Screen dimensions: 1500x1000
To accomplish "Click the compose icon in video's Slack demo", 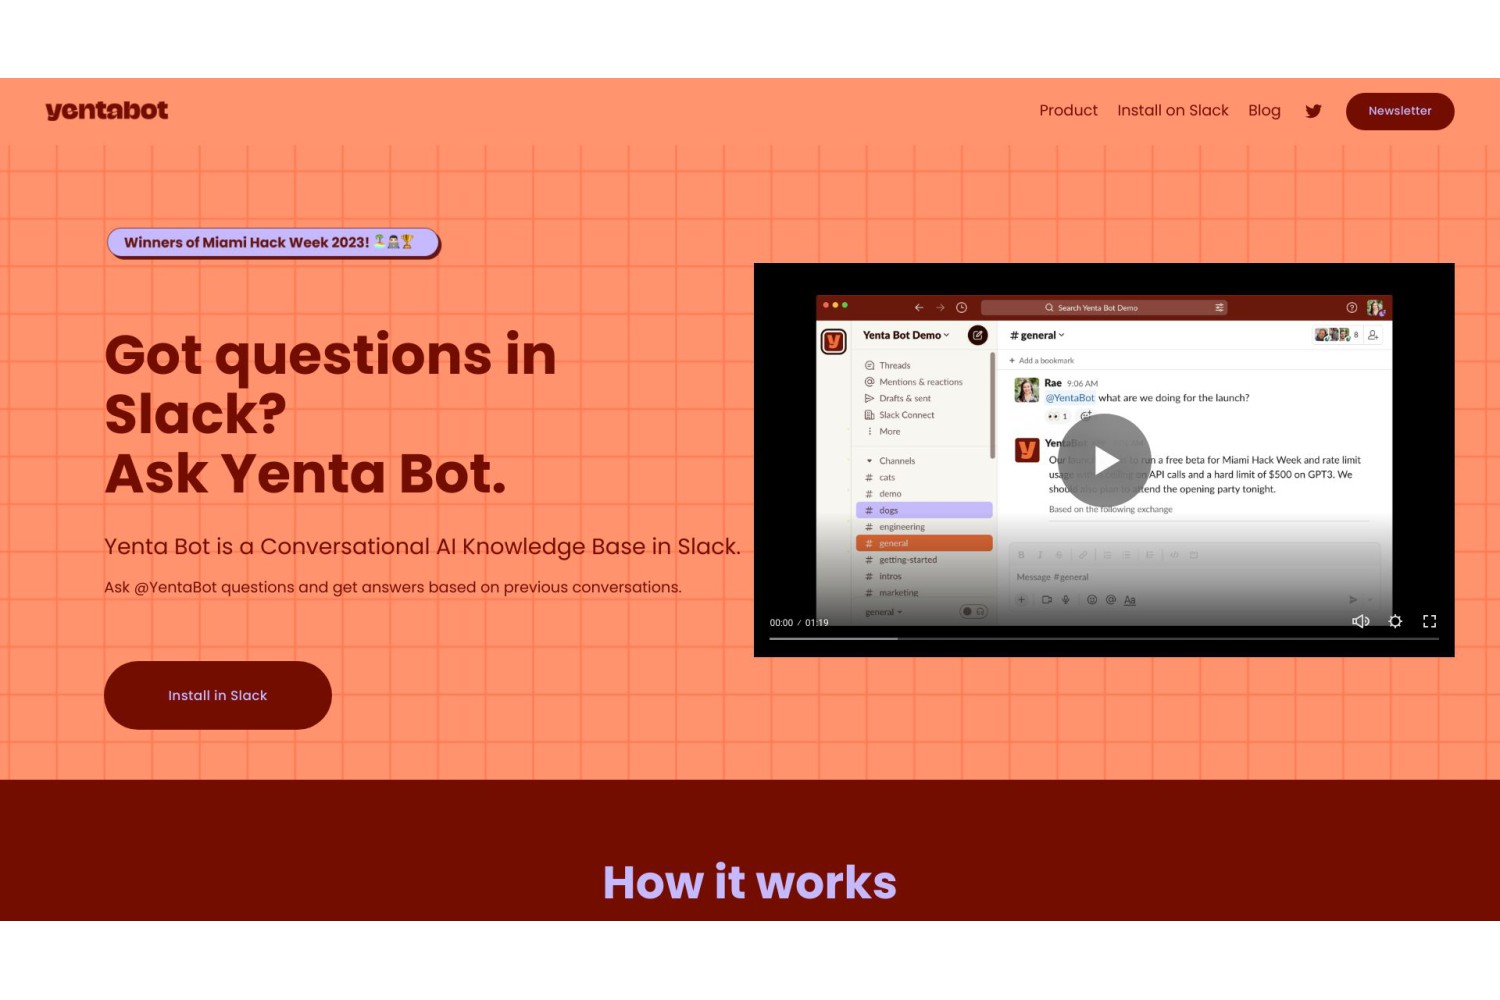I will (978, 335).
